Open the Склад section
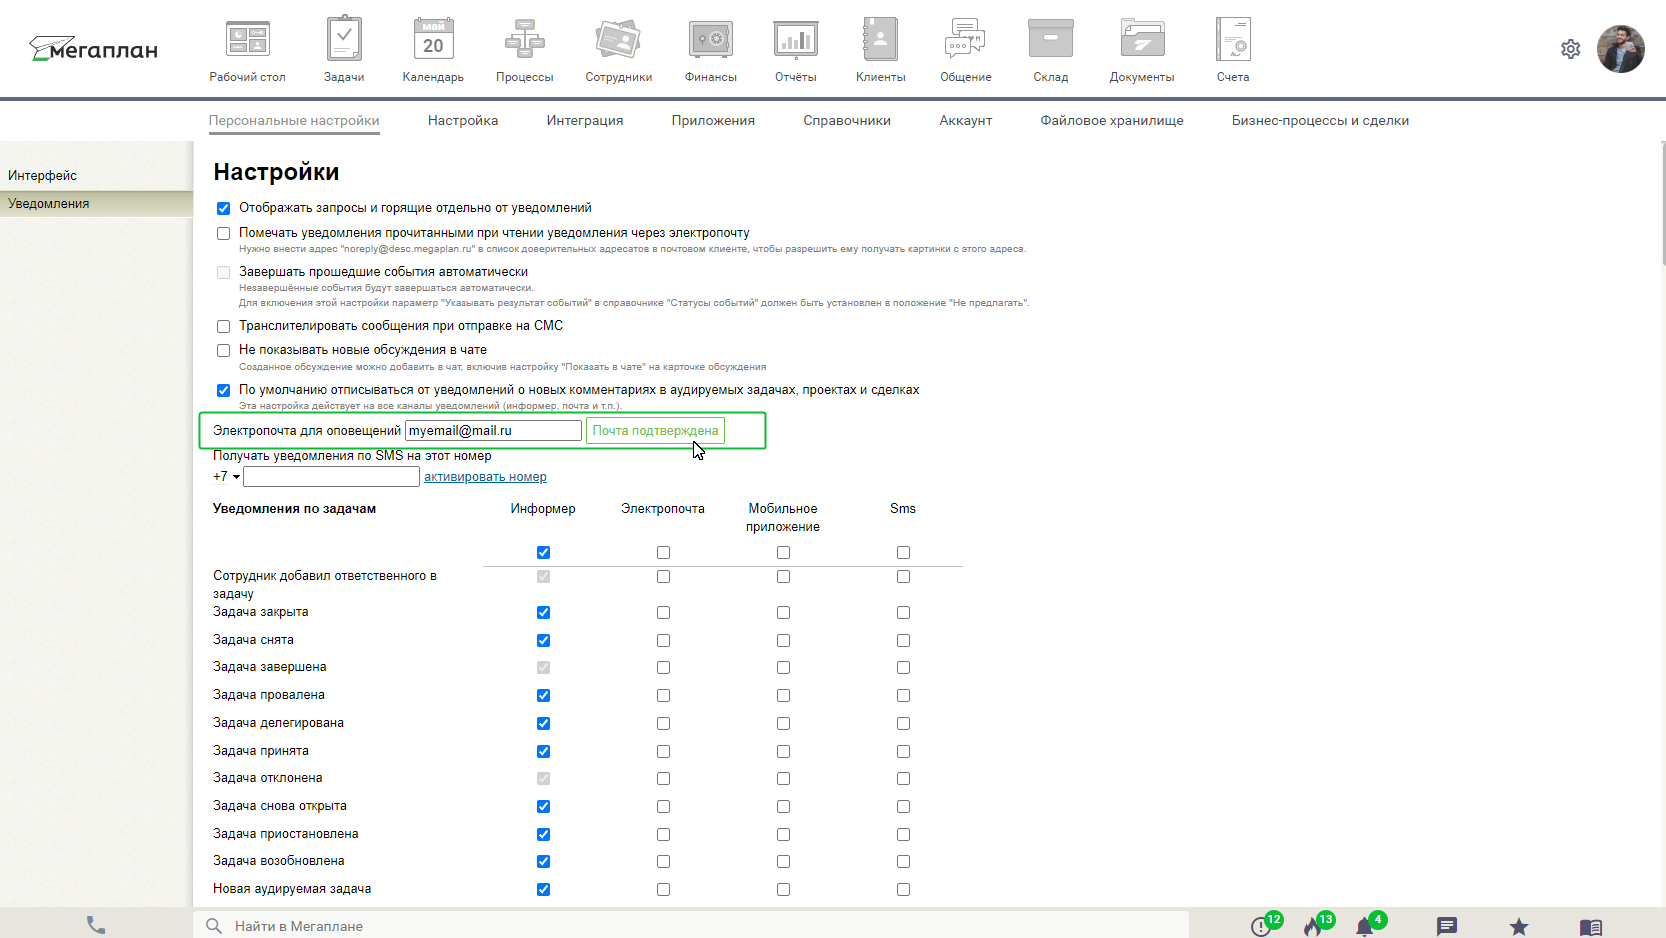The width and height of the screenshot is (1666, 938). 1051,50
